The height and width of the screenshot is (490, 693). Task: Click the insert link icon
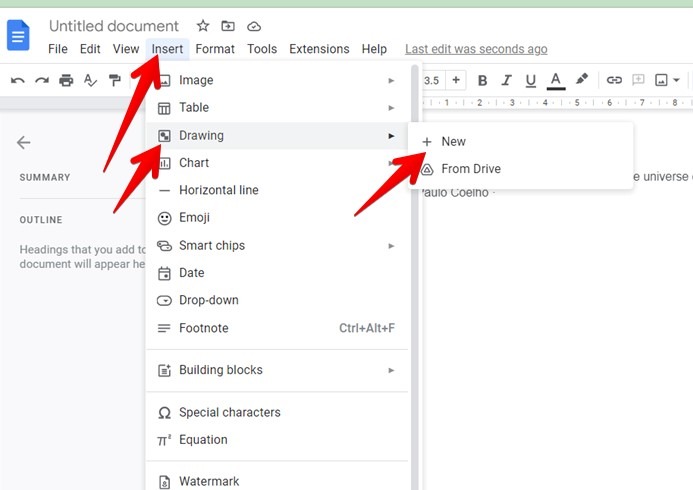(x=614, y=80)
